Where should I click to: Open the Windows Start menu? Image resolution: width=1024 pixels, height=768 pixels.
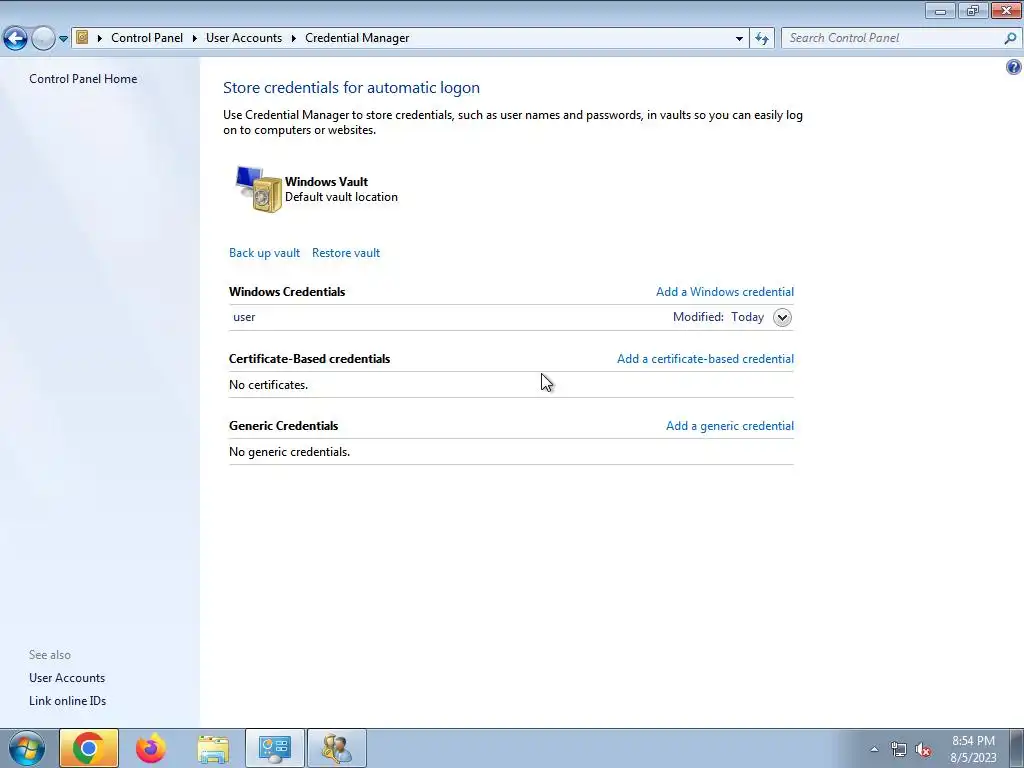[27, 748]
